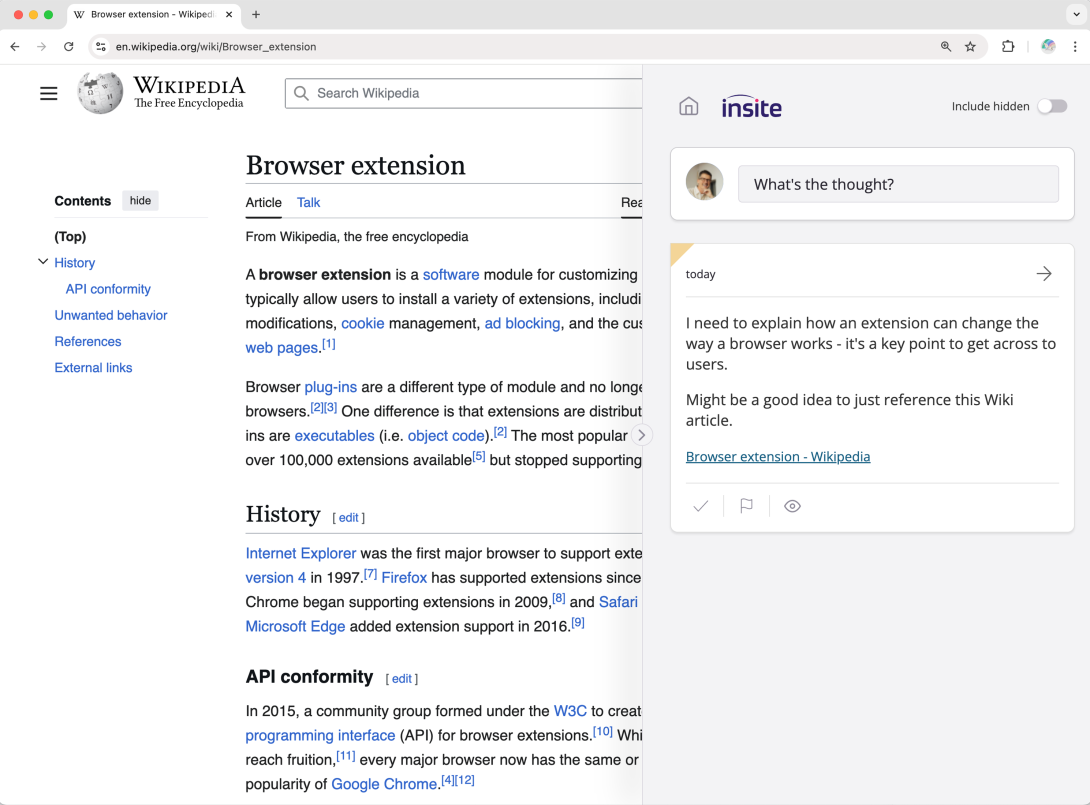The height and width of the screenshot is (805, 1090).
Task: Toggle the Include hidden switch
Action: [1052, 106]
